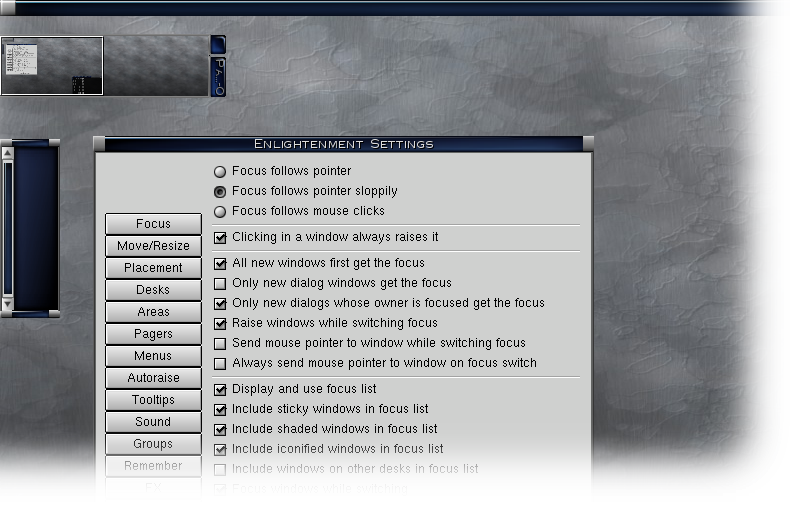Click the iconbox vertical scrollbar track
Screen dimensions: 800x525
(7, 228)
